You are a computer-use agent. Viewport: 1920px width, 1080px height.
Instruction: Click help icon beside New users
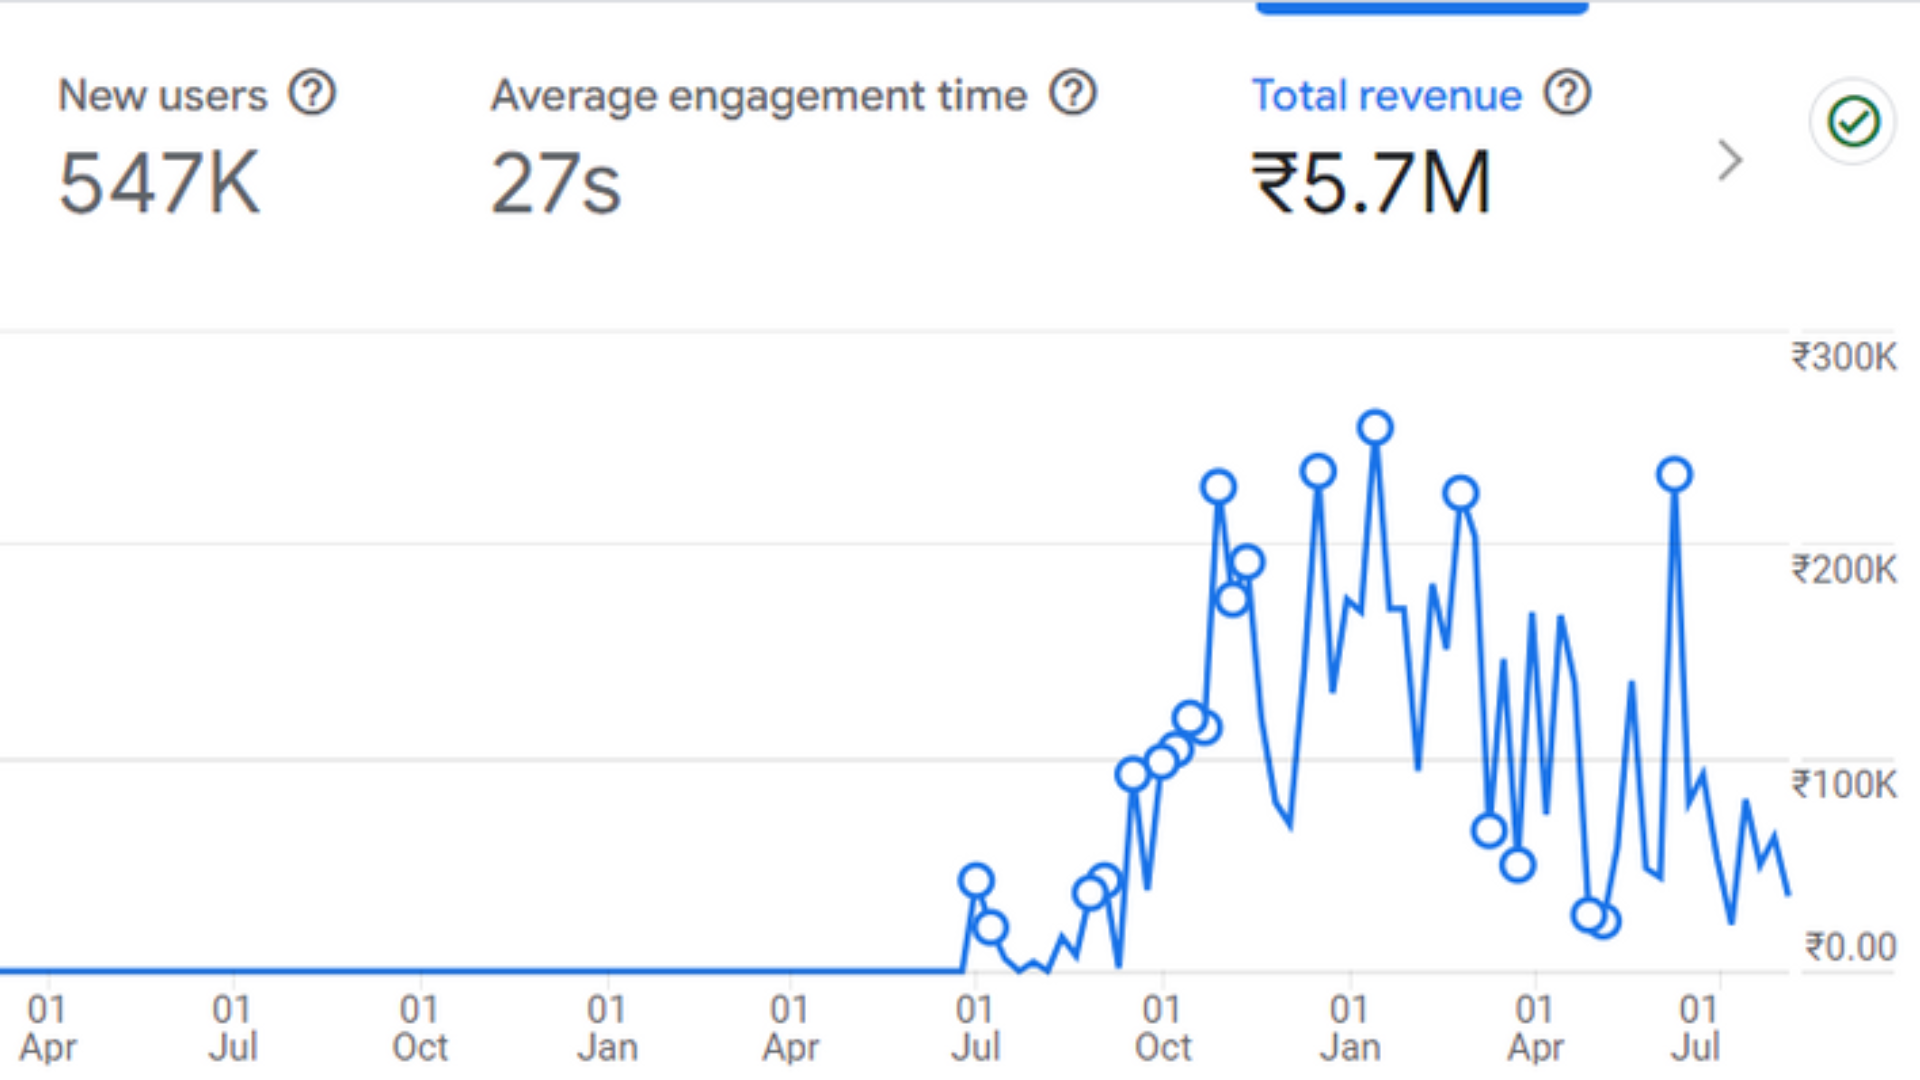point(312,95)
